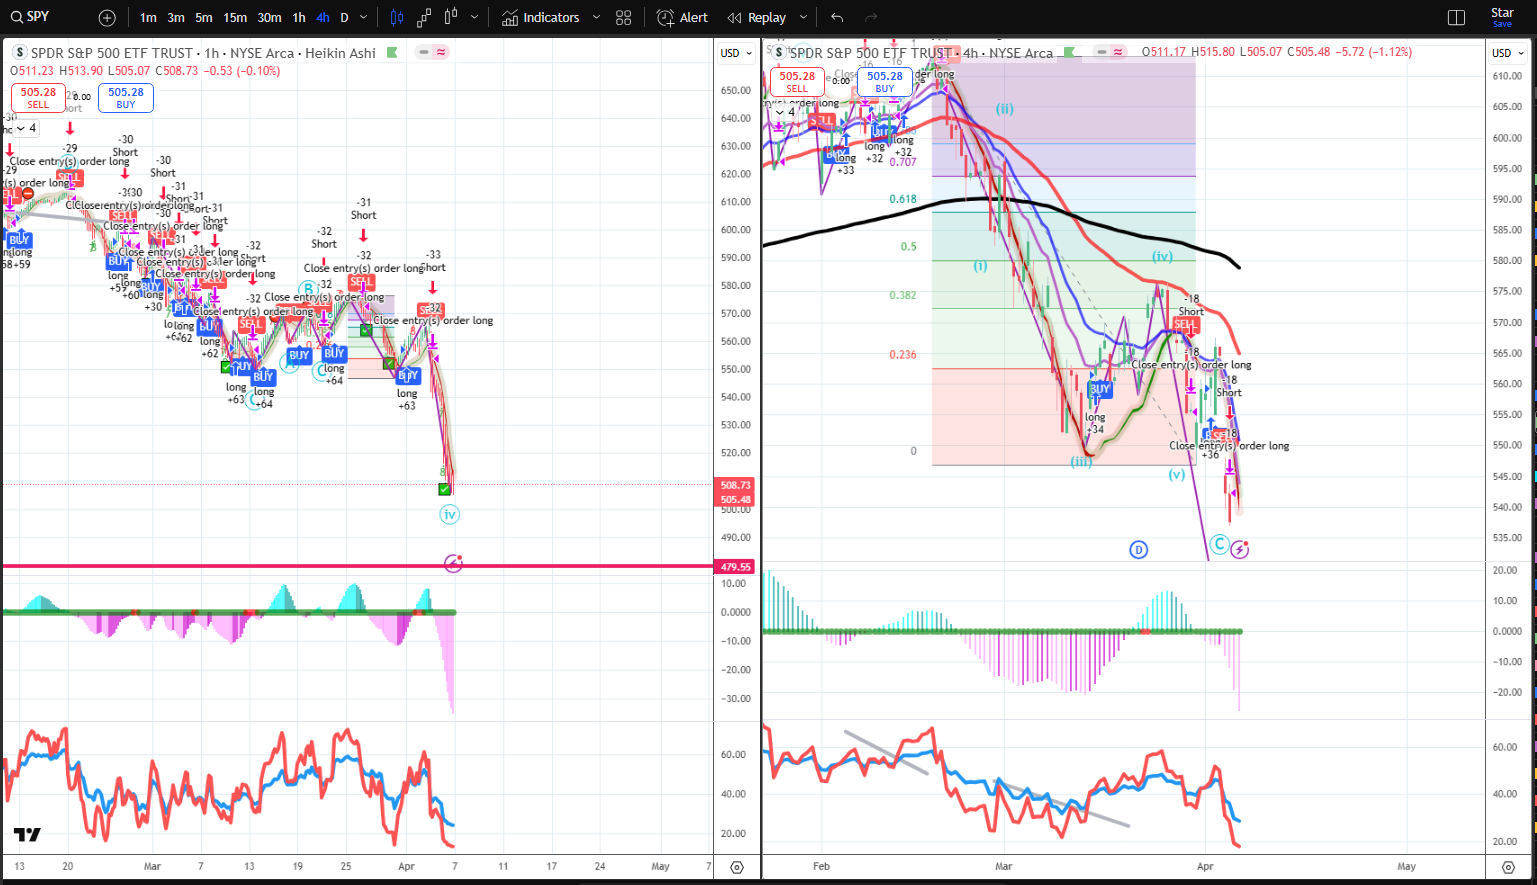This screenshot has height=885, width=1537.
Task: Click the green flag icon on 1h chart
Action: (392, 53)
